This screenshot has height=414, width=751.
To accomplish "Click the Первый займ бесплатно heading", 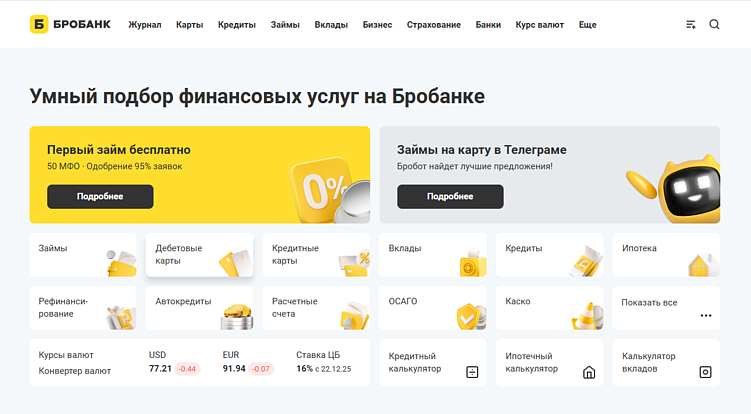I will pos(119,150).
